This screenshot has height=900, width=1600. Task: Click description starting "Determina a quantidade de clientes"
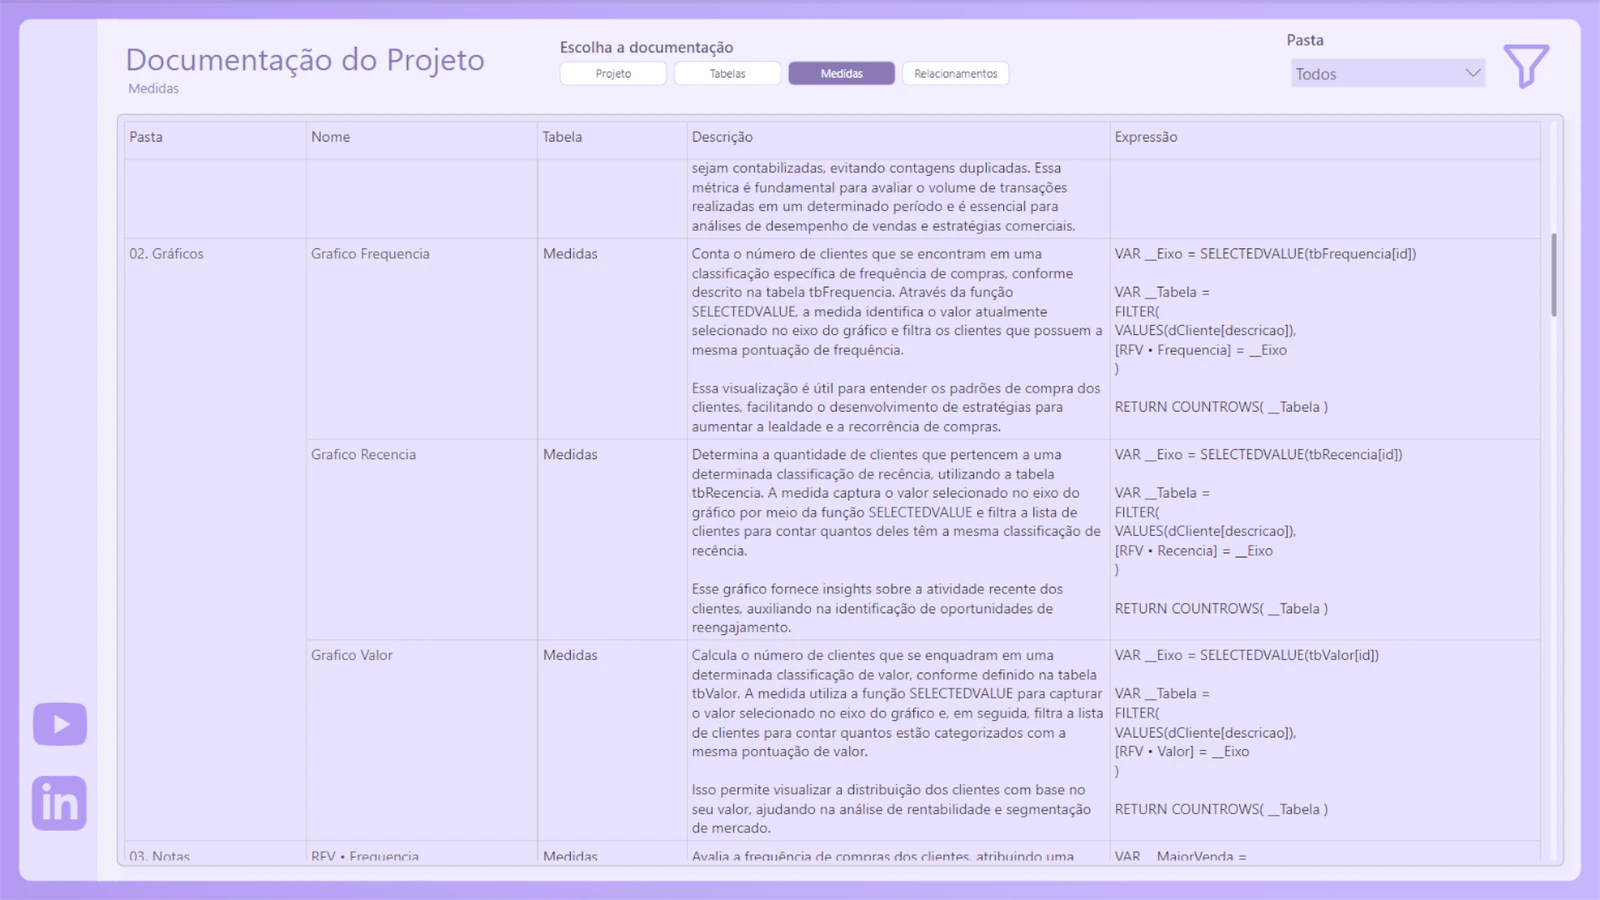[896, 502]
